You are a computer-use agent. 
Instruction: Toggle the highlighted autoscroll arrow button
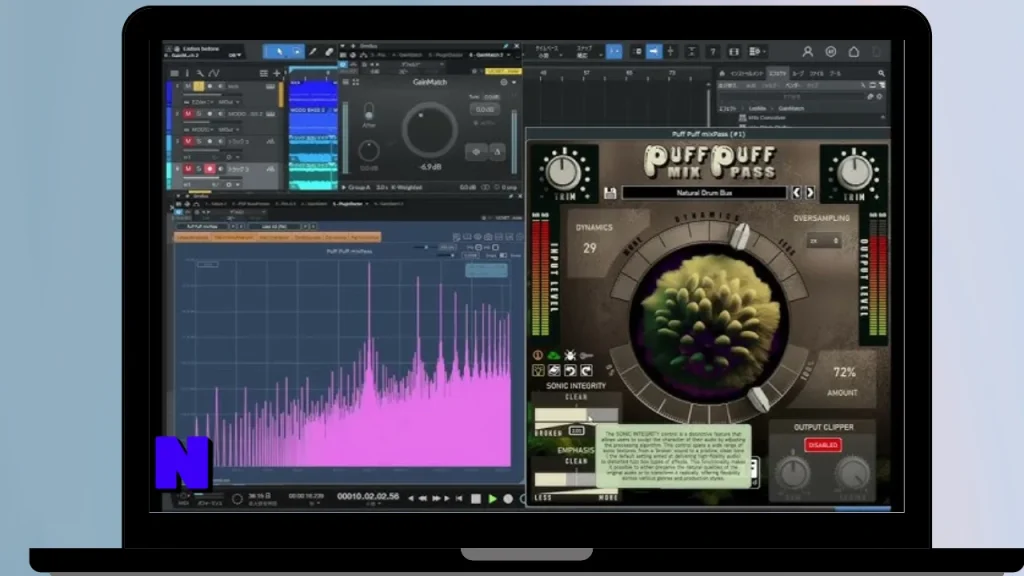coord(654,52)
